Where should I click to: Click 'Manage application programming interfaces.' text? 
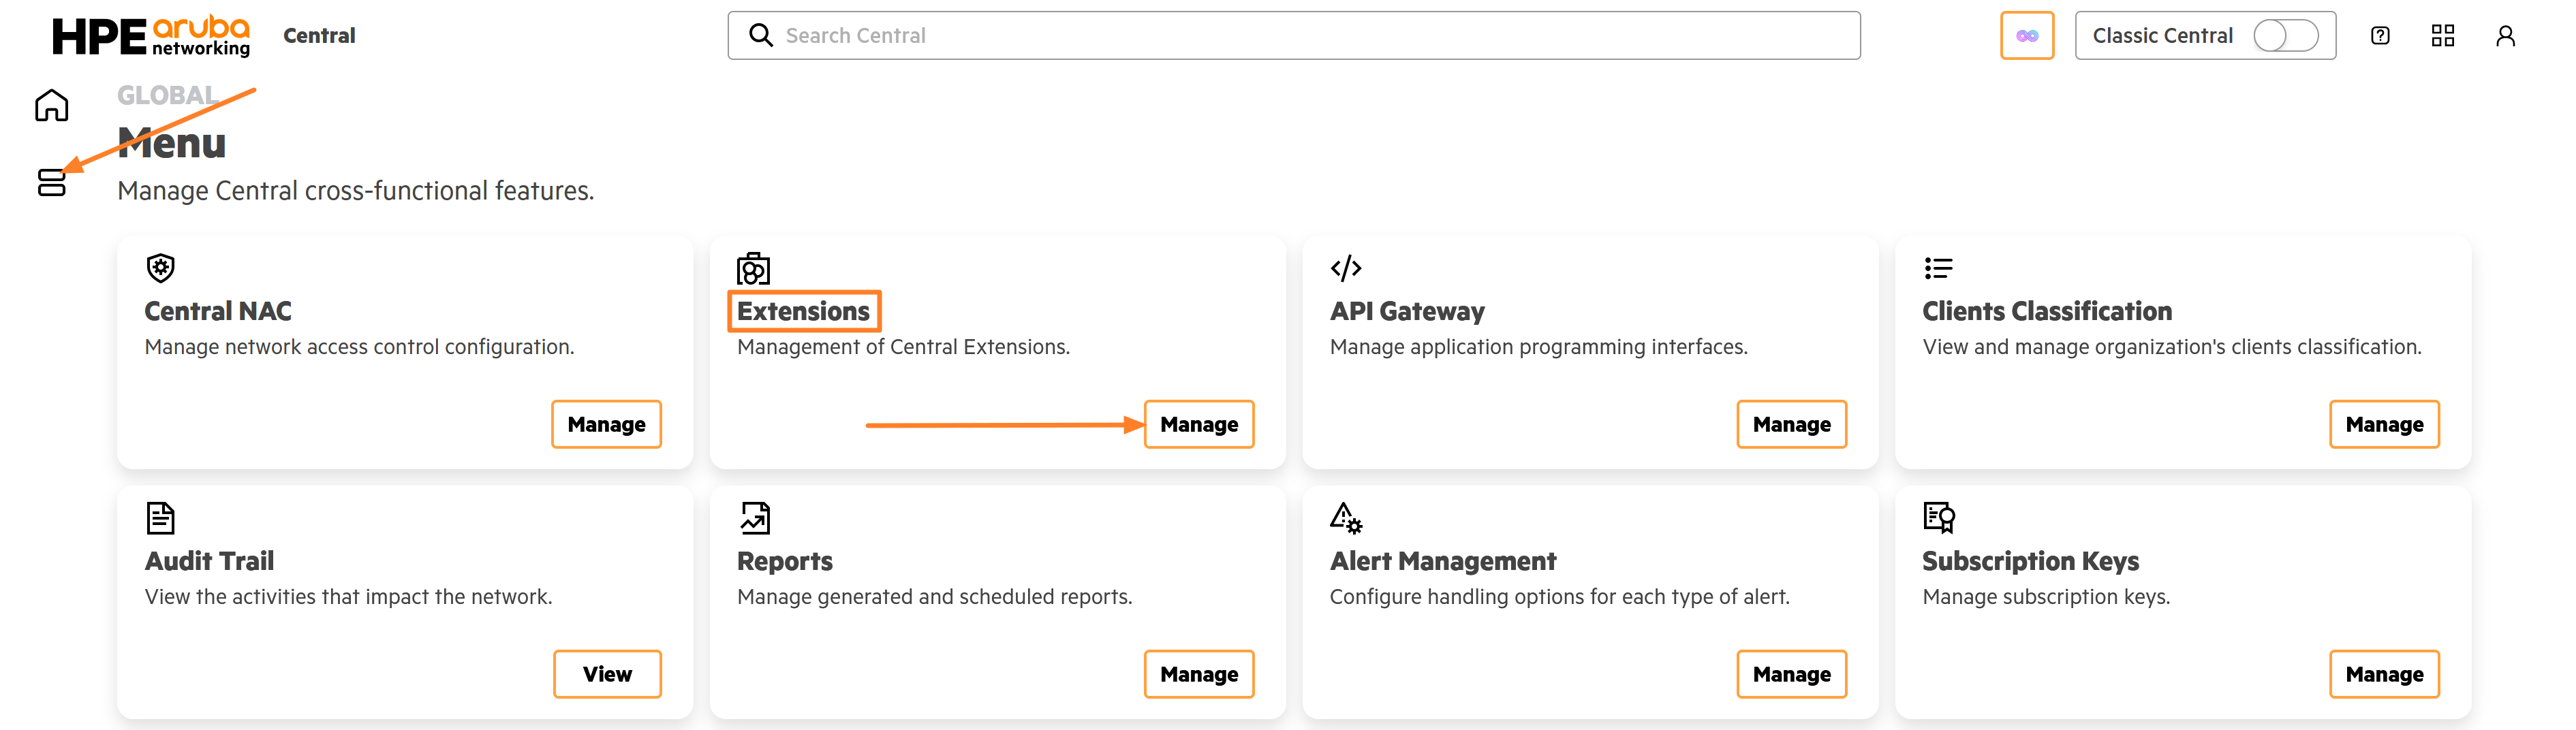coord(1539,347)
